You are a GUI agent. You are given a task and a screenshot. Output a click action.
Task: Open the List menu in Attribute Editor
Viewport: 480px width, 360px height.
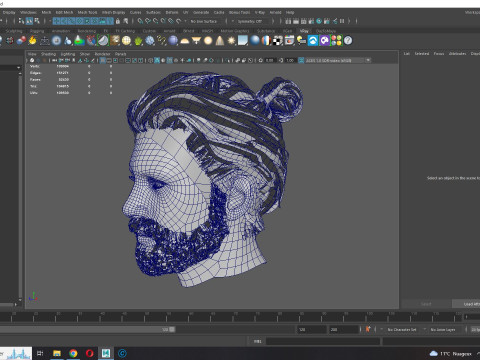click(407, 54)
